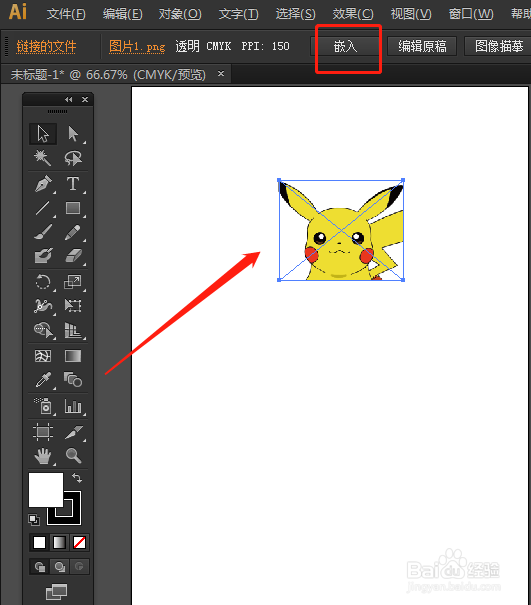Select the Pen tool
The image size is (531, 605).
click(x=43, y=184)
